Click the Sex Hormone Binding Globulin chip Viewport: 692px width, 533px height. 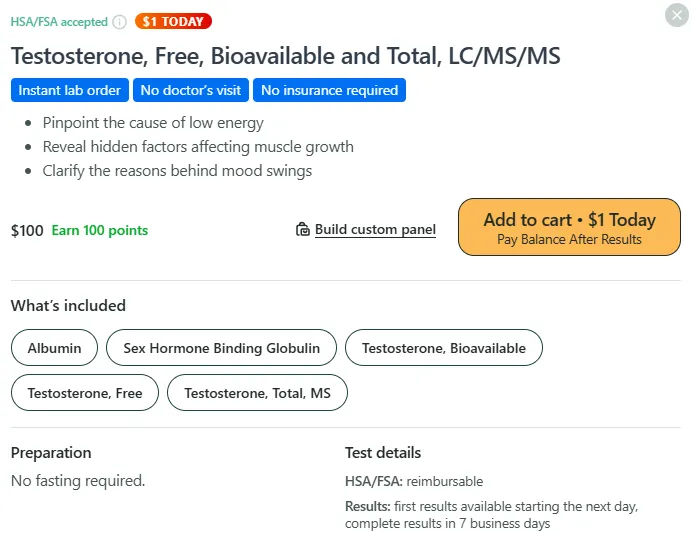click(222, 348)
